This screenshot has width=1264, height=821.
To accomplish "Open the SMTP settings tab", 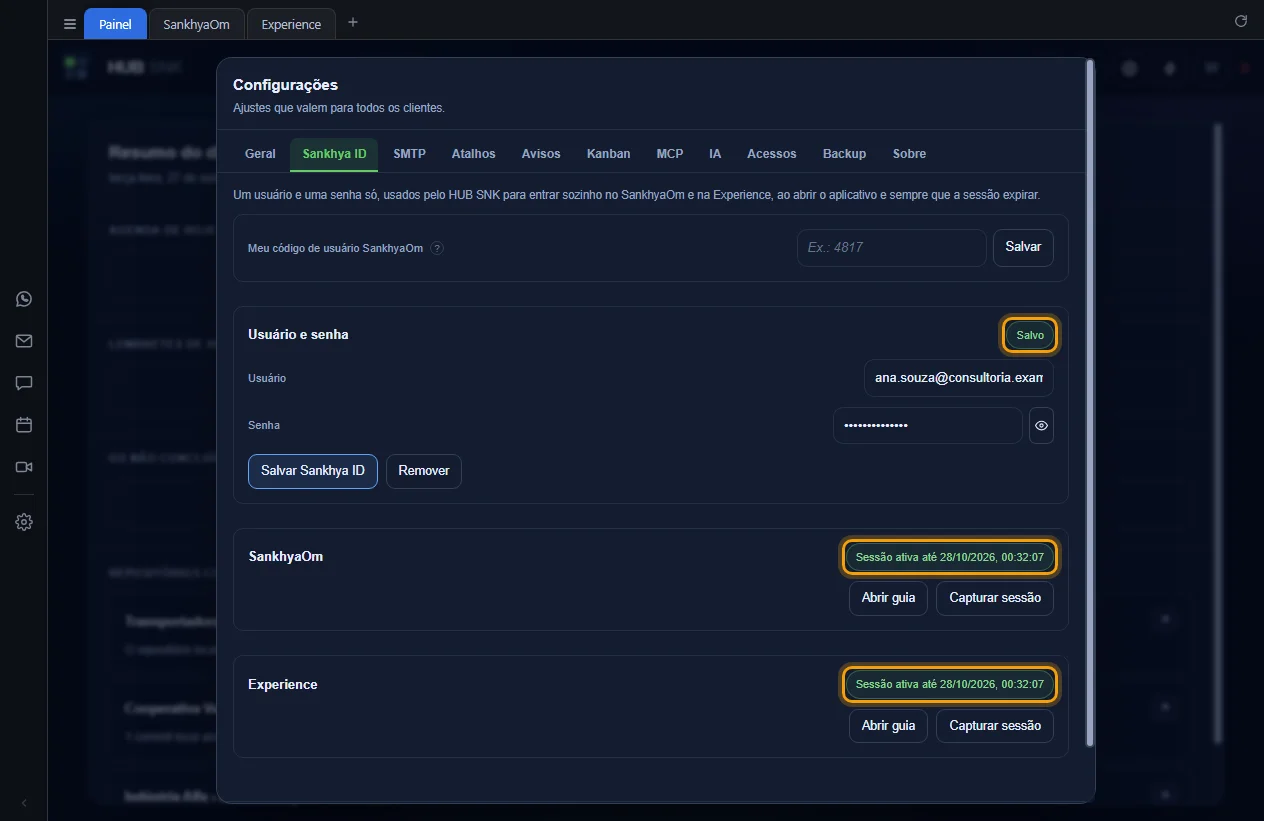I will coord(409,154).
